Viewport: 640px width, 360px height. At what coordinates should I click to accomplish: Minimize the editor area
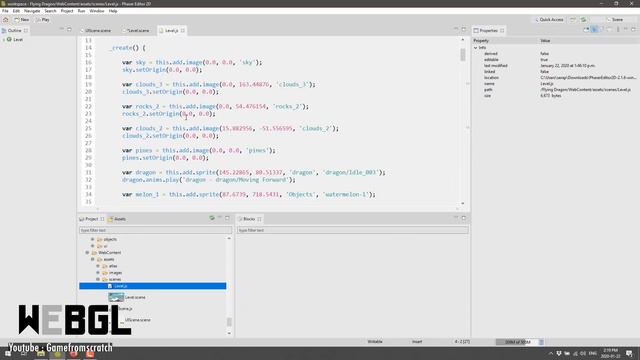point(456,29)
